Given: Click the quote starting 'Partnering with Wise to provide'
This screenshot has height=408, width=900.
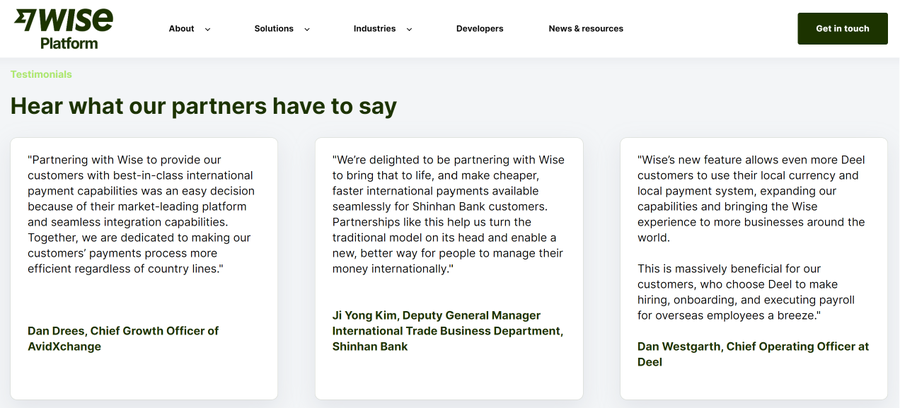Looking at the screenshot, I should (x=141, y=214).
